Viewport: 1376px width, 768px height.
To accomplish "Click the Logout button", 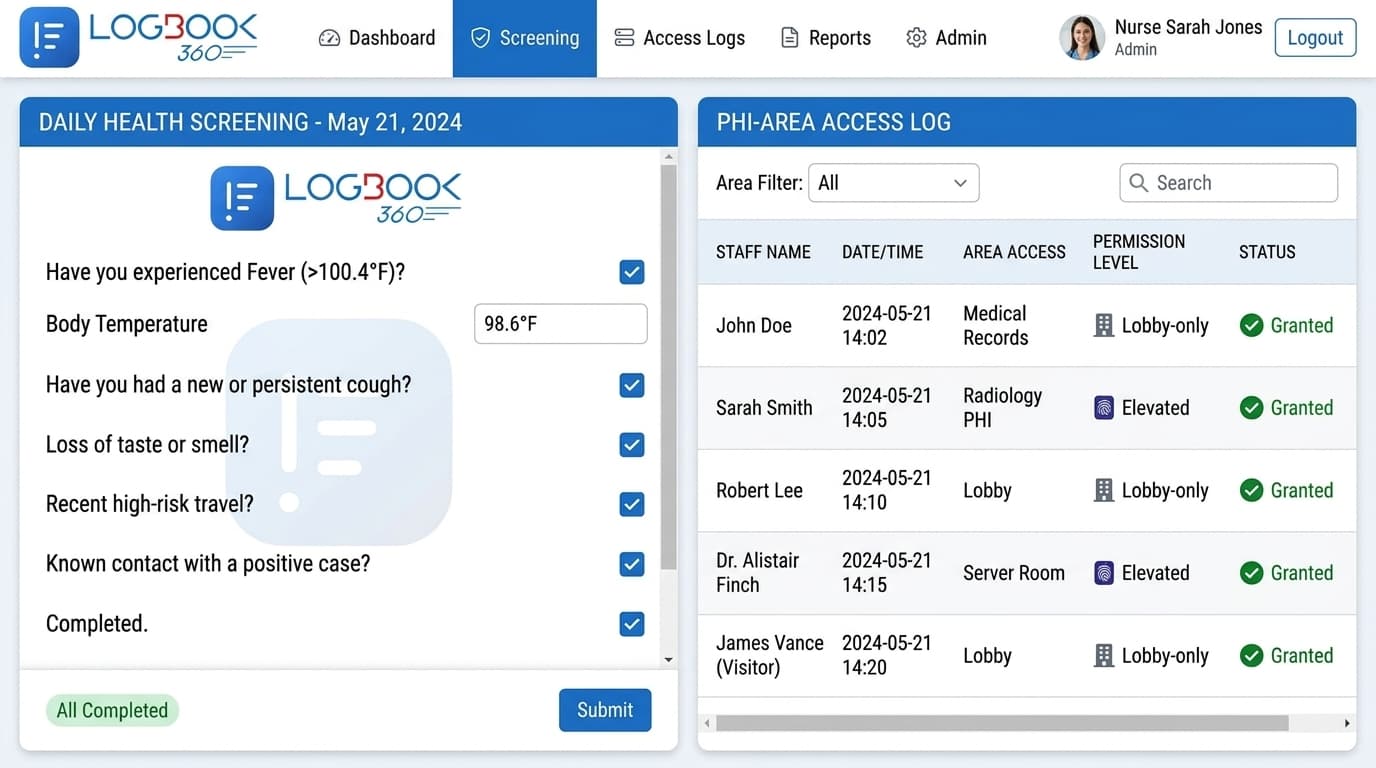I will [x=1315, y=38].
